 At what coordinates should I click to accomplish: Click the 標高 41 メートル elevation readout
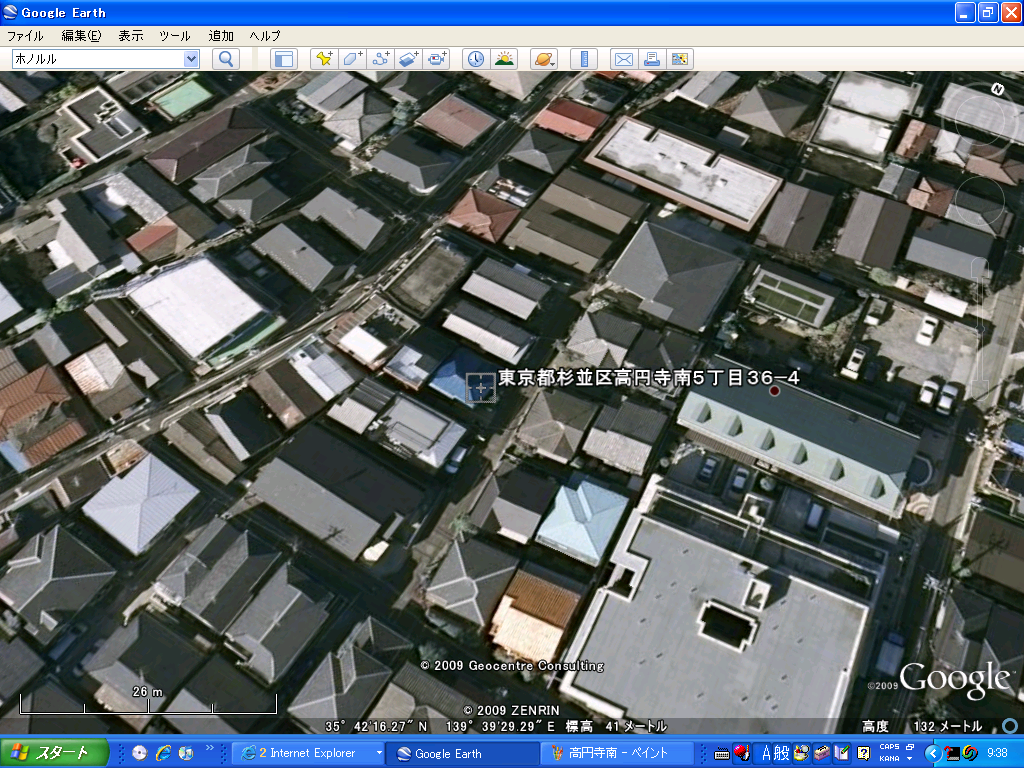(x=616, y=726)
